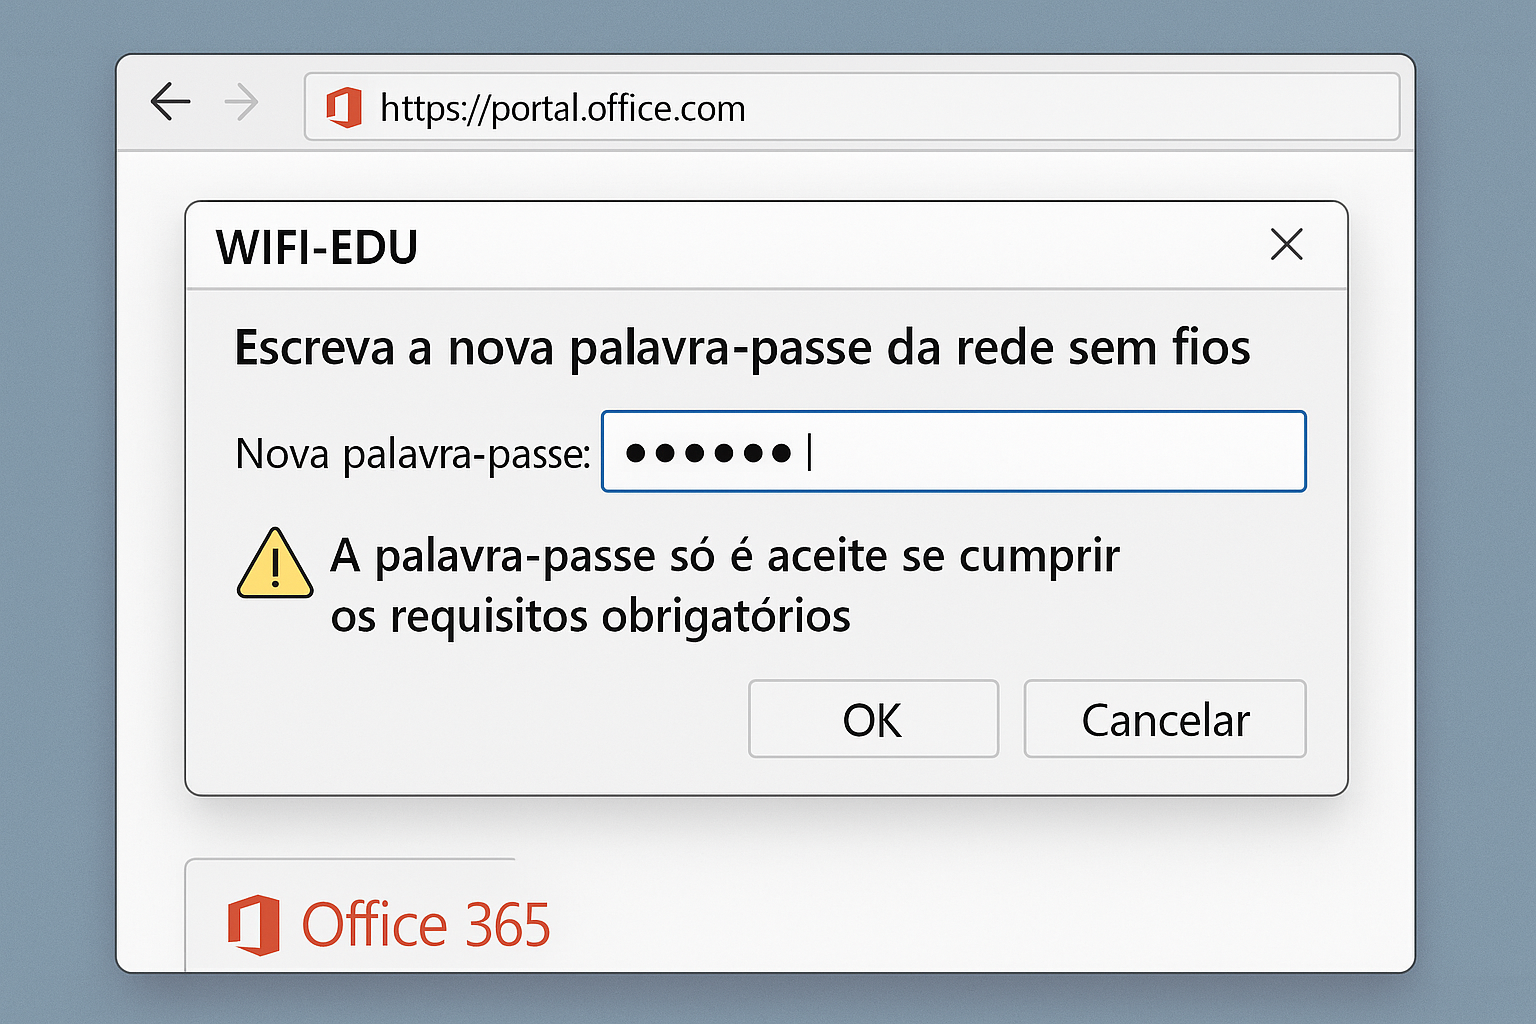Click the browser back arrow
The width and height of the screenshot is (1536, 1024).
pos(170,102)
